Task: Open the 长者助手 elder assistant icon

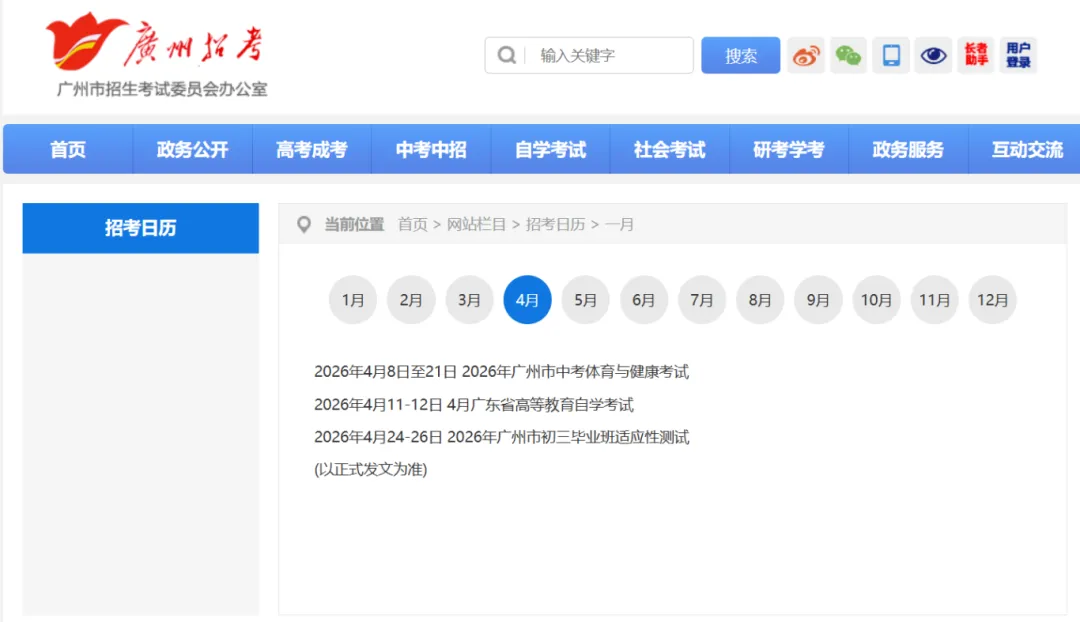Action: [x=975, y=56]
